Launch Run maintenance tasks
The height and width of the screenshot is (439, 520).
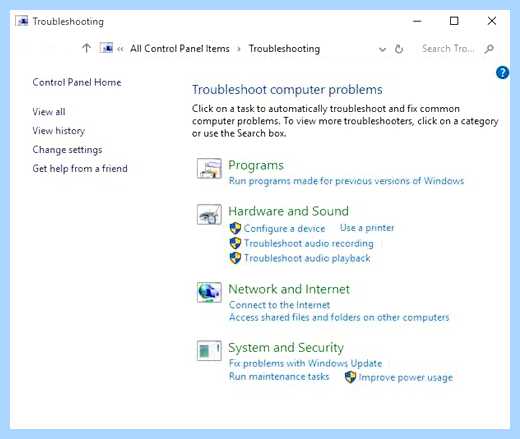279,376
